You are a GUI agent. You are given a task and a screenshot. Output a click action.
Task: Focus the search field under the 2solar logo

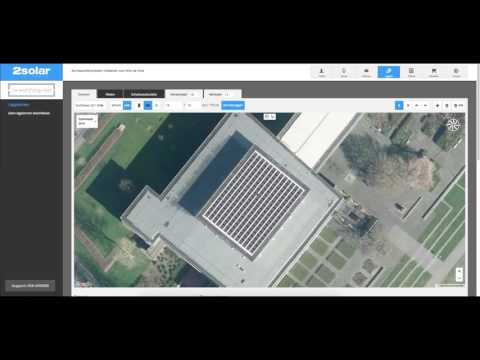point(31,90)
